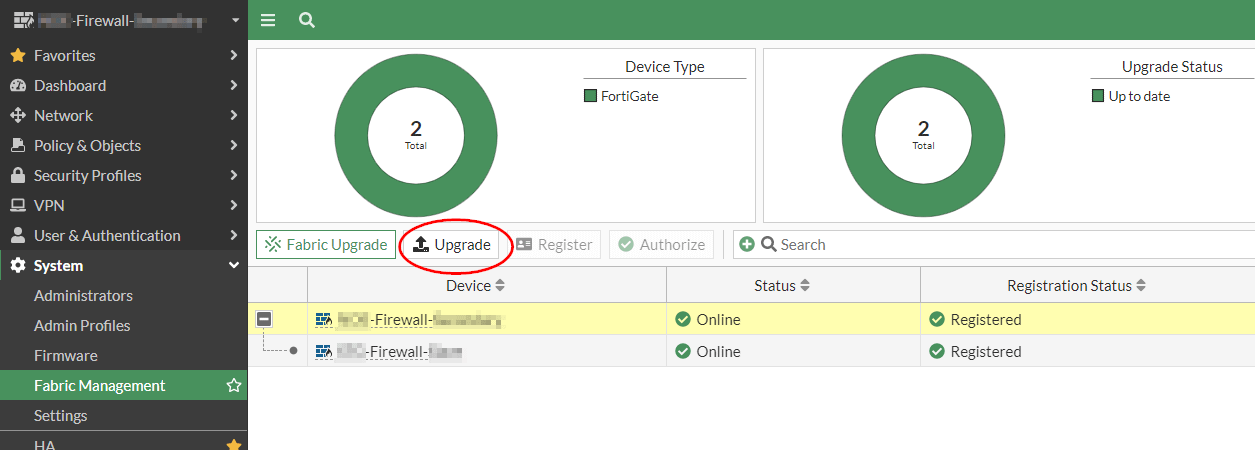
Task: Click the Fabric Upgrade button
Action: point(326,245)
